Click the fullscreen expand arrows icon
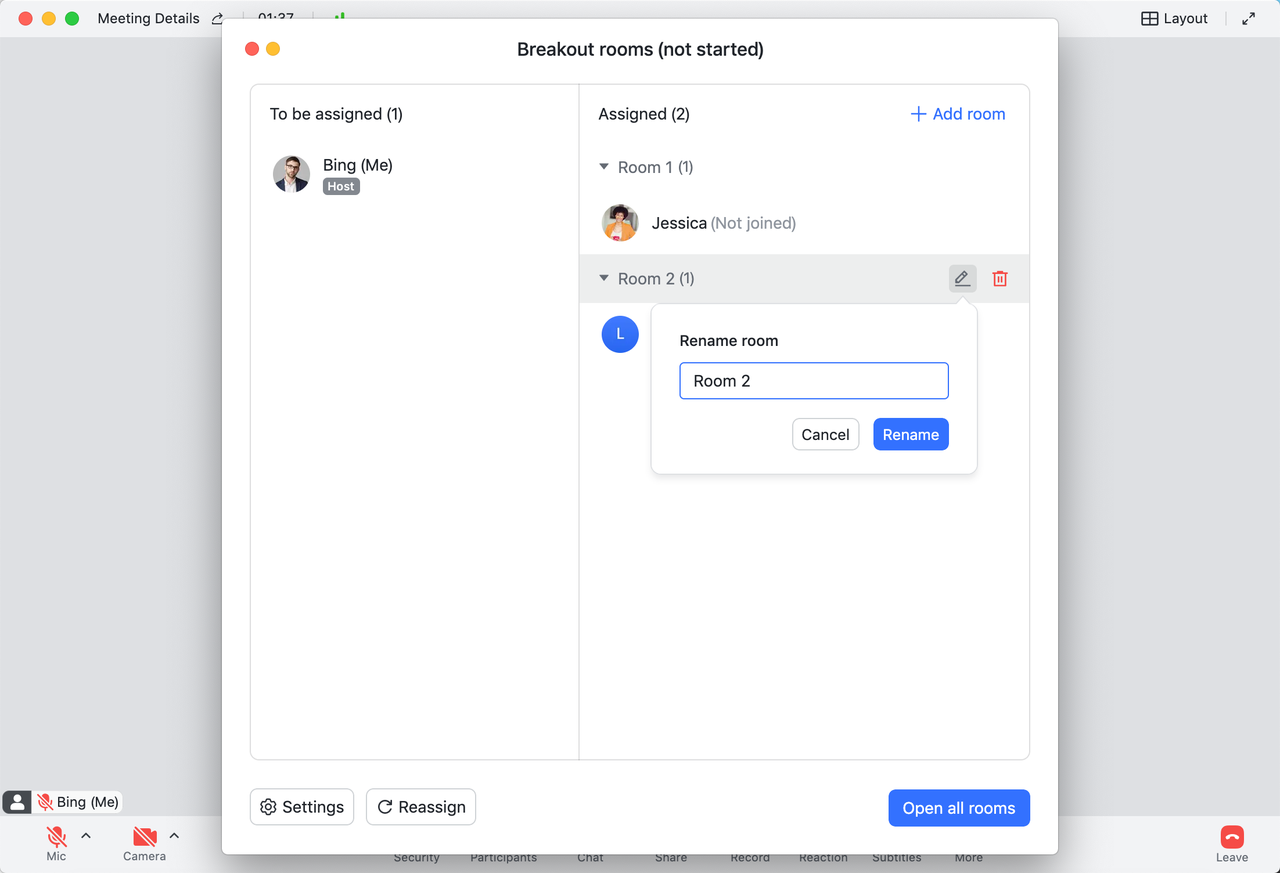The height and width of the screenshot is (873, 1280). (x=1249, y=19)
